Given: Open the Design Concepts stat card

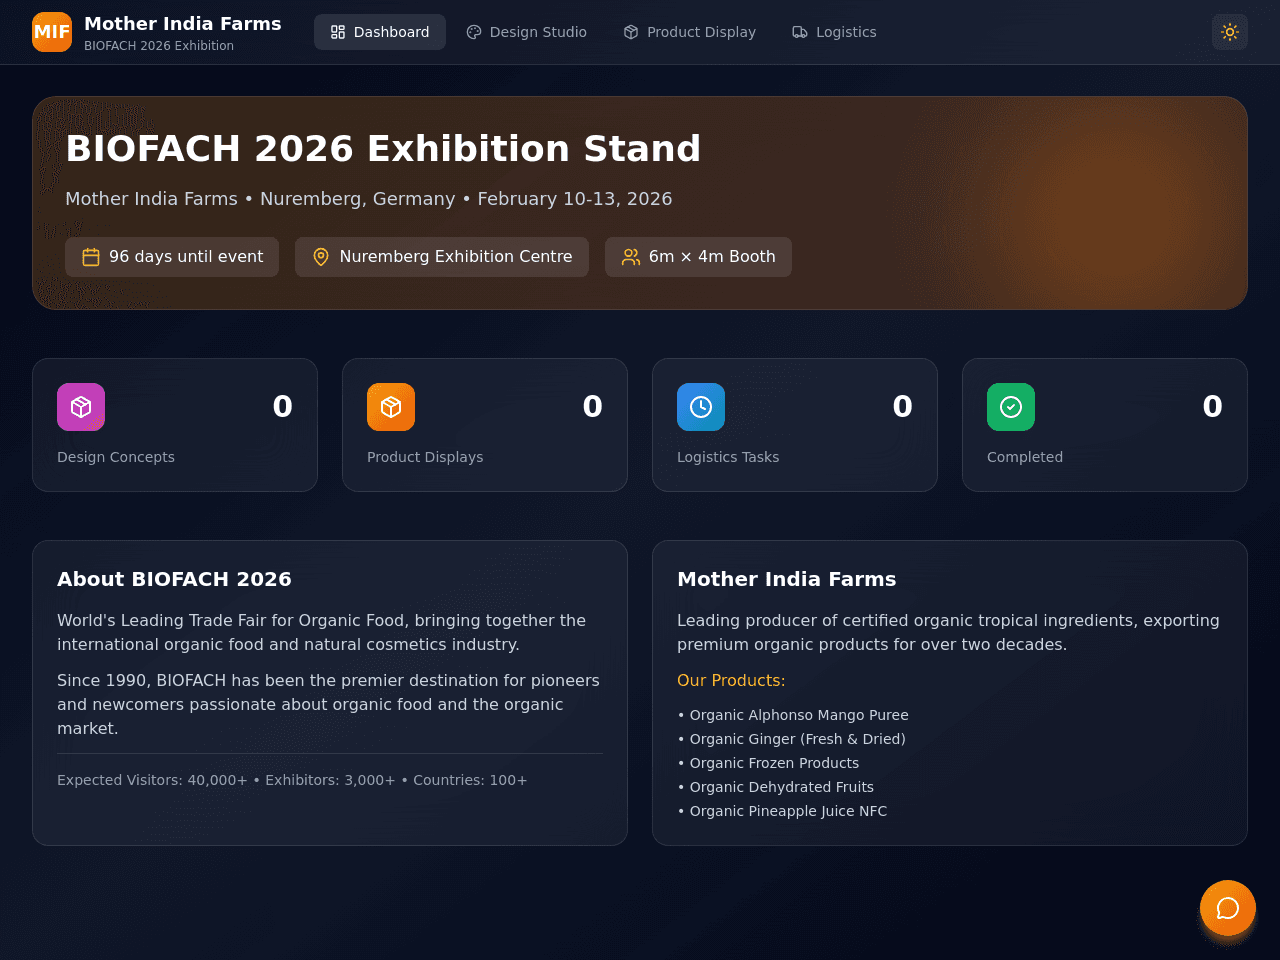Looking at the screenshot, I should 175,425.
